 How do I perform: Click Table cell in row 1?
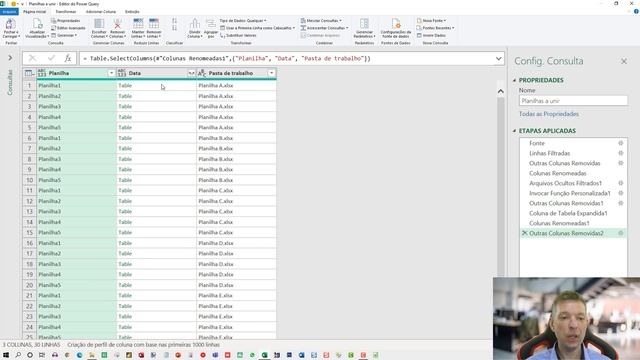pos(156,85)
